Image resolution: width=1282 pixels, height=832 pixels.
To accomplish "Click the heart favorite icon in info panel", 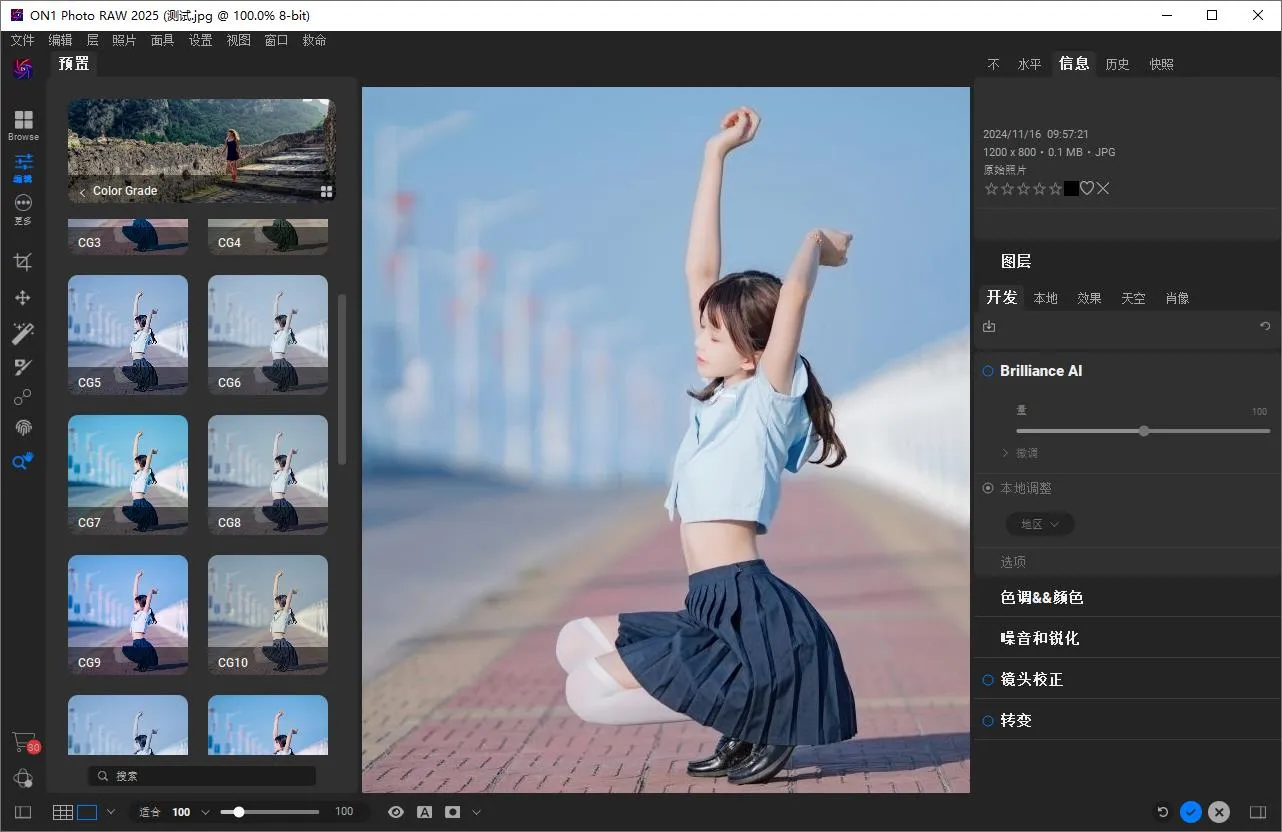I will tap(1087, 189).
